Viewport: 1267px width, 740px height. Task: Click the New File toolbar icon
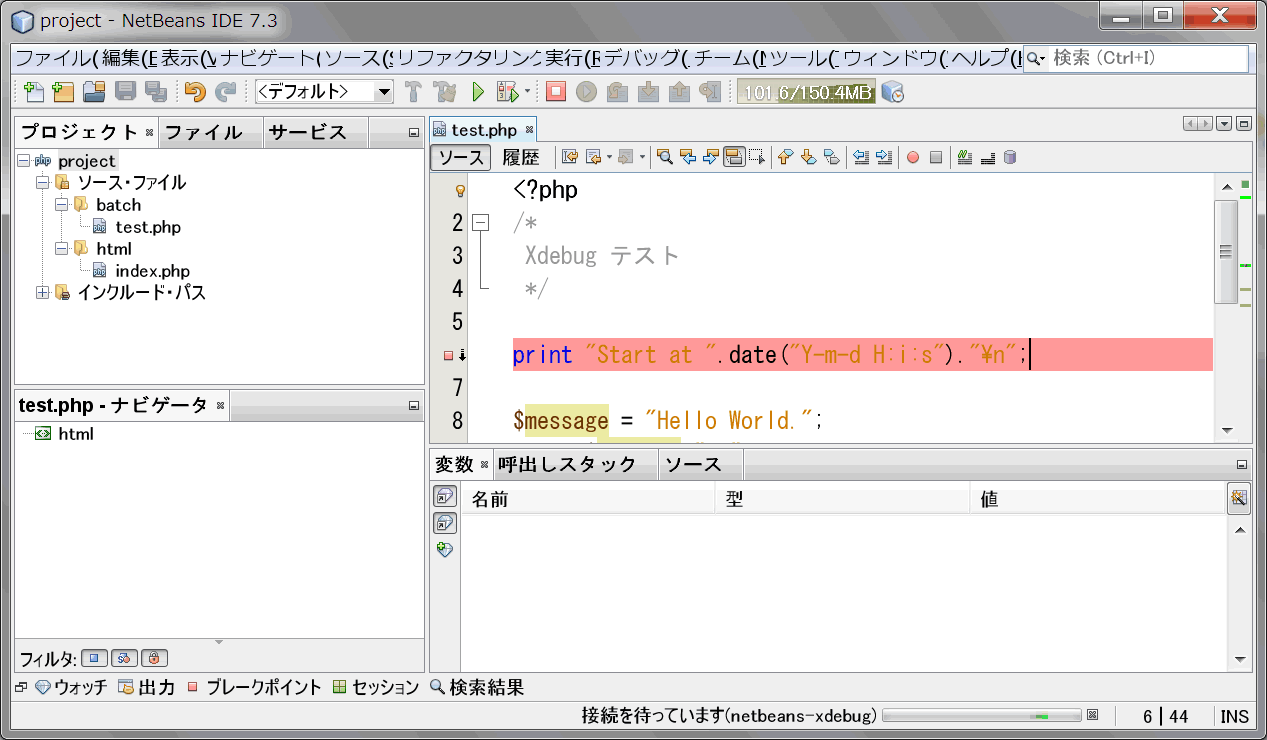34,92
